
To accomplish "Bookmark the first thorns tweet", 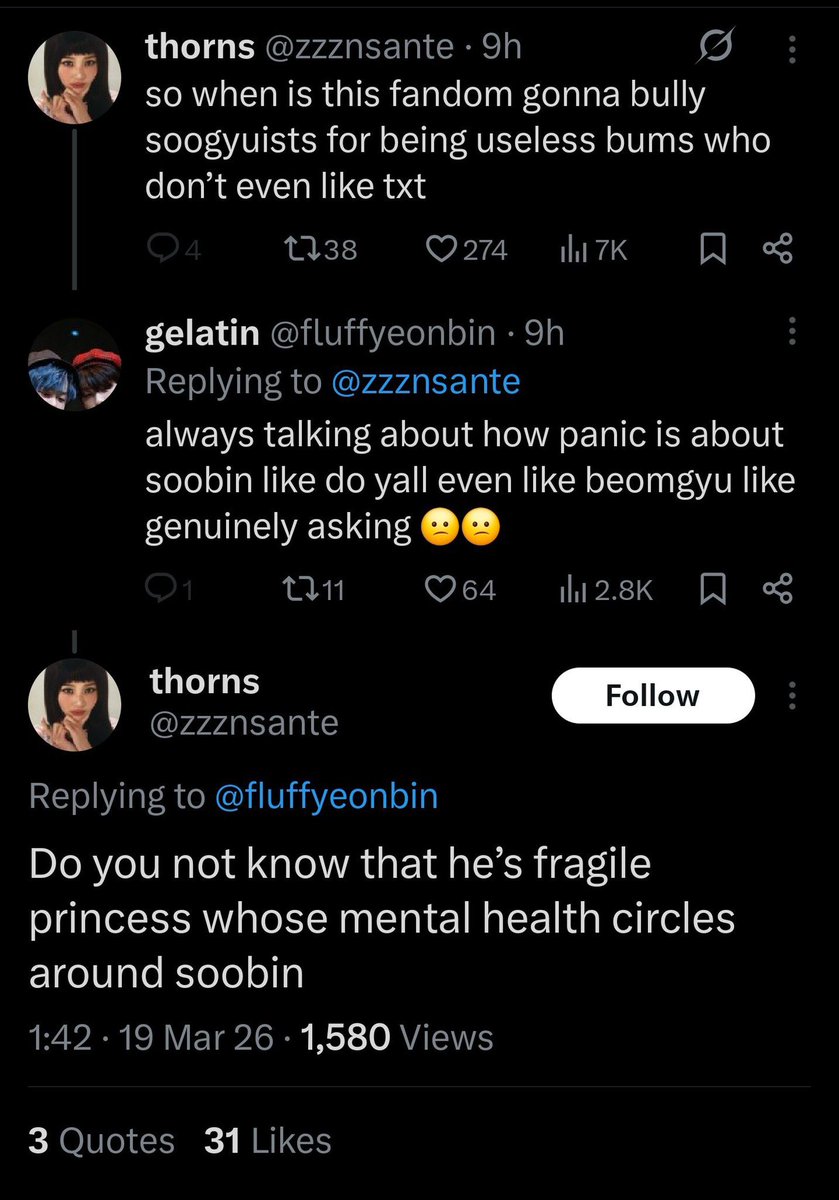I will [713, 250].
